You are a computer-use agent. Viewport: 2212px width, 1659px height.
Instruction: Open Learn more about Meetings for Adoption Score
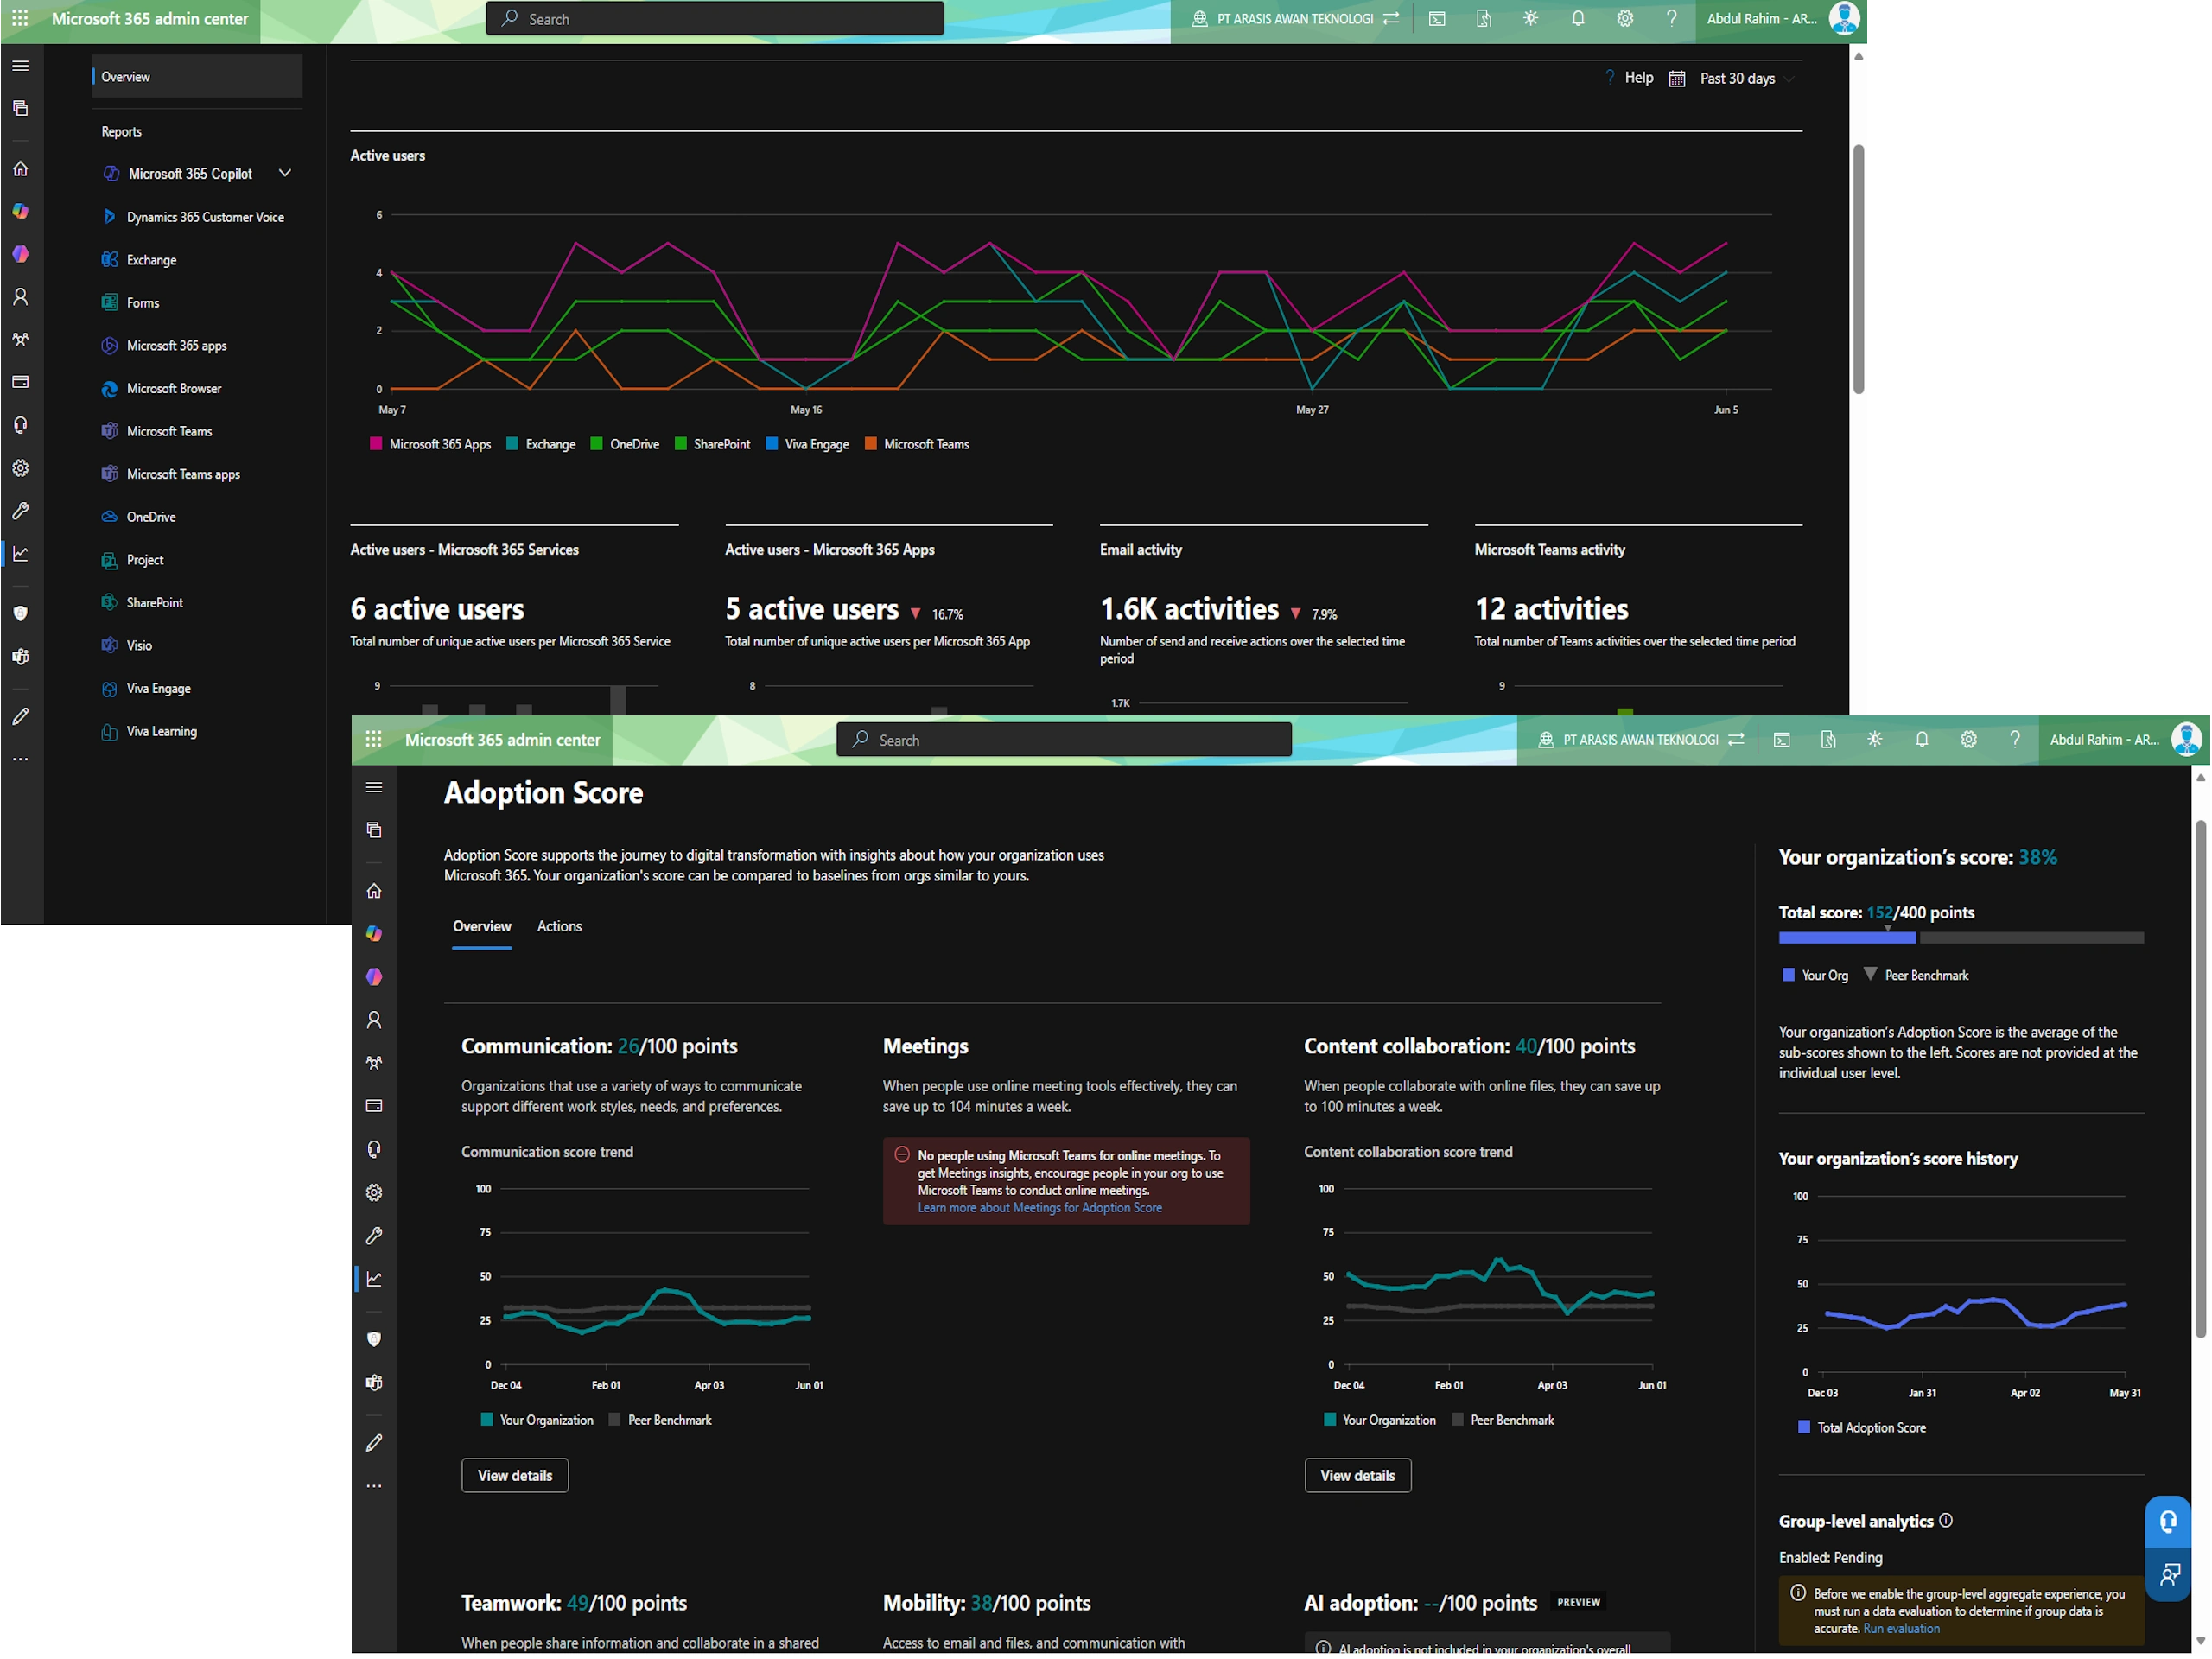click(x=1040, y=1208)
